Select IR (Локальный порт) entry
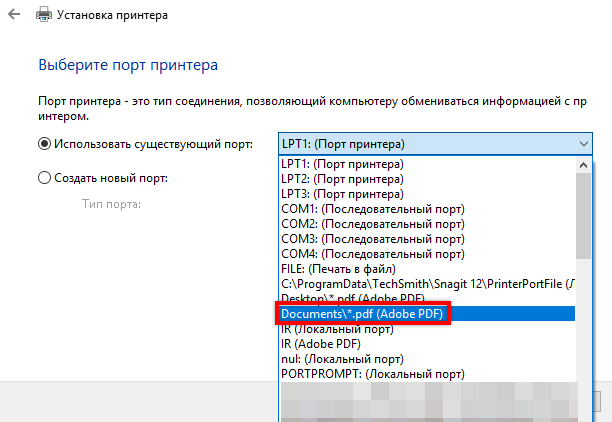The image size is (612, 422). coord(336,328)
